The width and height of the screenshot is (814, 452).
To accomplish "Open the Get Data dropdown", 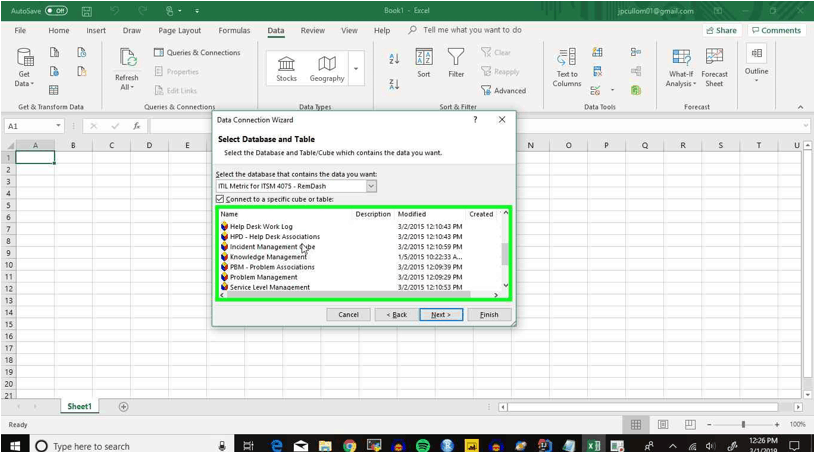I will tap(24, 68).
